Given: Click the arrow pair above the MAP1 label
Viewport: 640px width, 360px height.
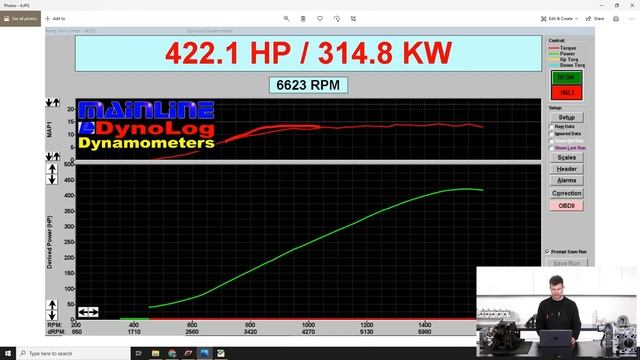Looking at the screenshot, I should pos(53,102).
